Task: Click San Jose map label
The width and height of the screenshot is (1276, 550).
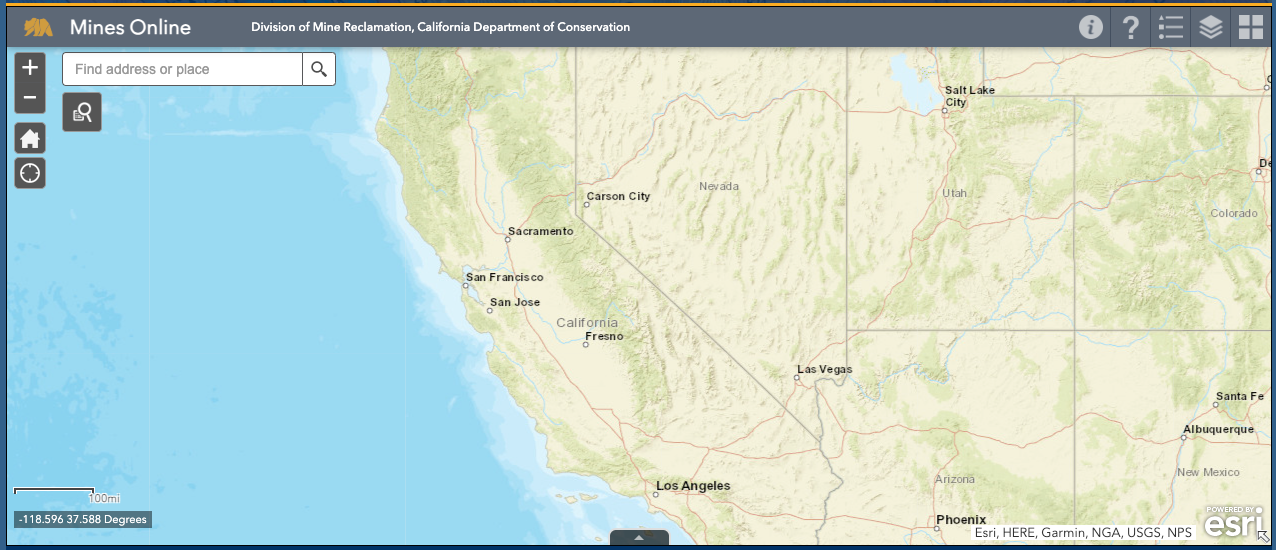Action: coord(515,302)
